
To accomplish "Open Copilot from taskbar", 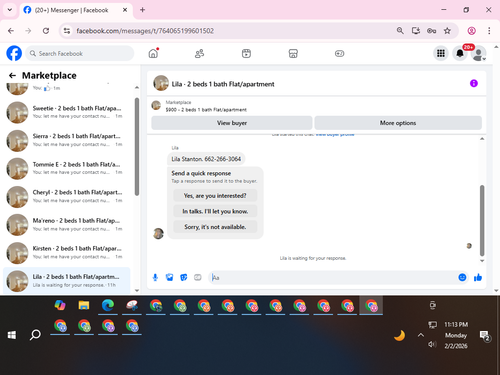I will pos(60,305).
